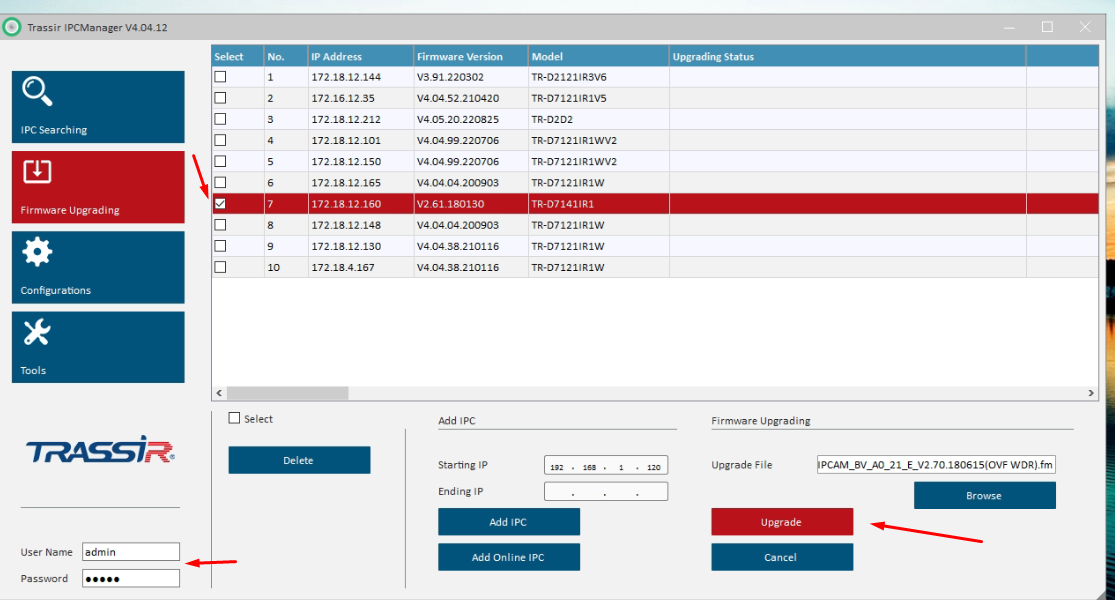Check the box for camera 172.16.12.35
Image resolution: width=1115 pixels, height=600 pixels.
coord(220,98)
